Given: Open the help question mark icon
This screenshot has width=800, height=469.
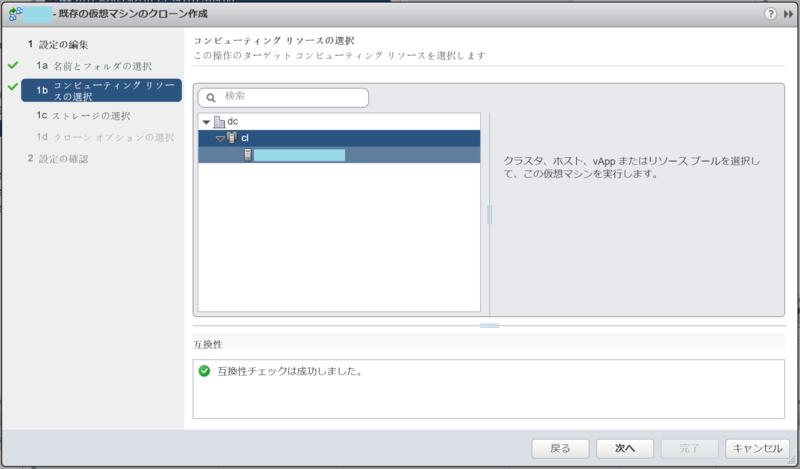Looking at the screenshot, I should tap(770, 14).
